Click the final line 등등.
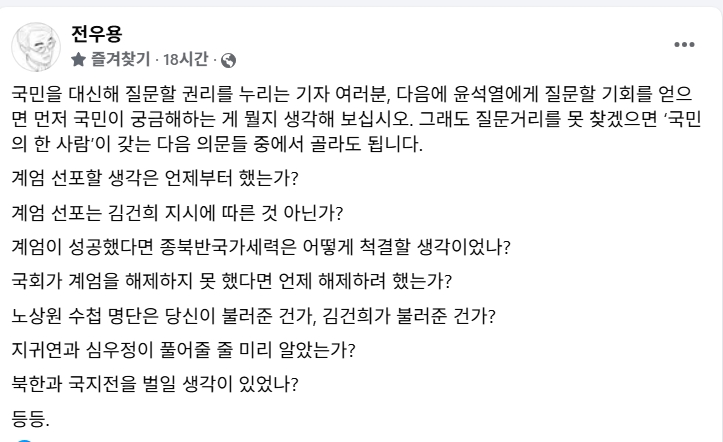Screen dimensions: 723x442 tap(30, 418)
